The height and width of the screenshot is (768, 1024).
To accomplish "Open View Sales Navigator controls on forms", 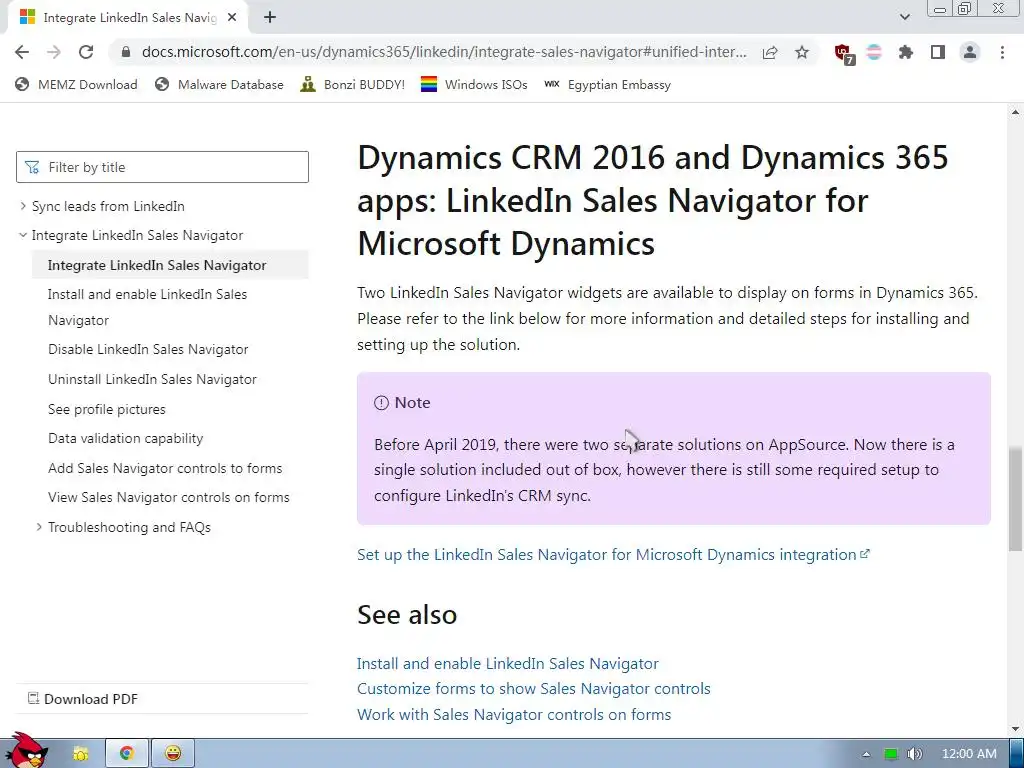I will coord(168,498).
